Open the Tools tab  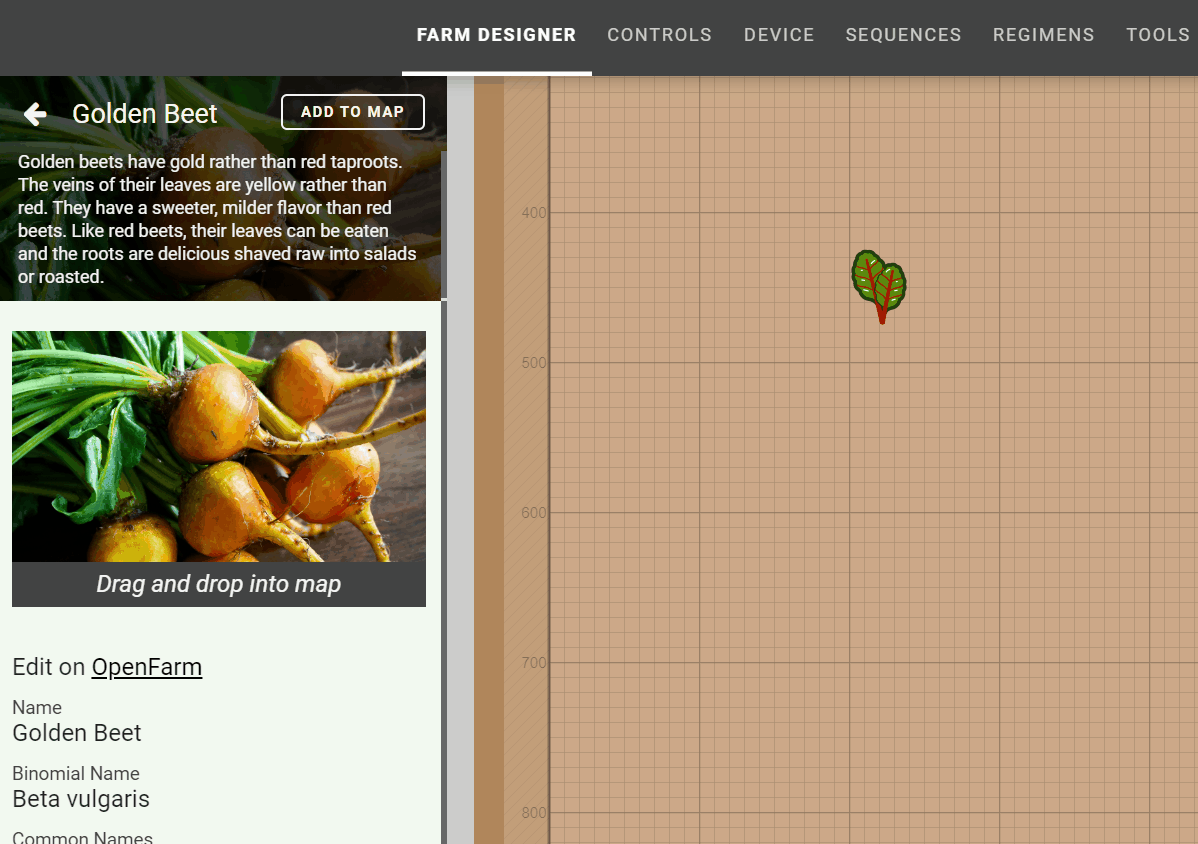[x=1157, y=35]
